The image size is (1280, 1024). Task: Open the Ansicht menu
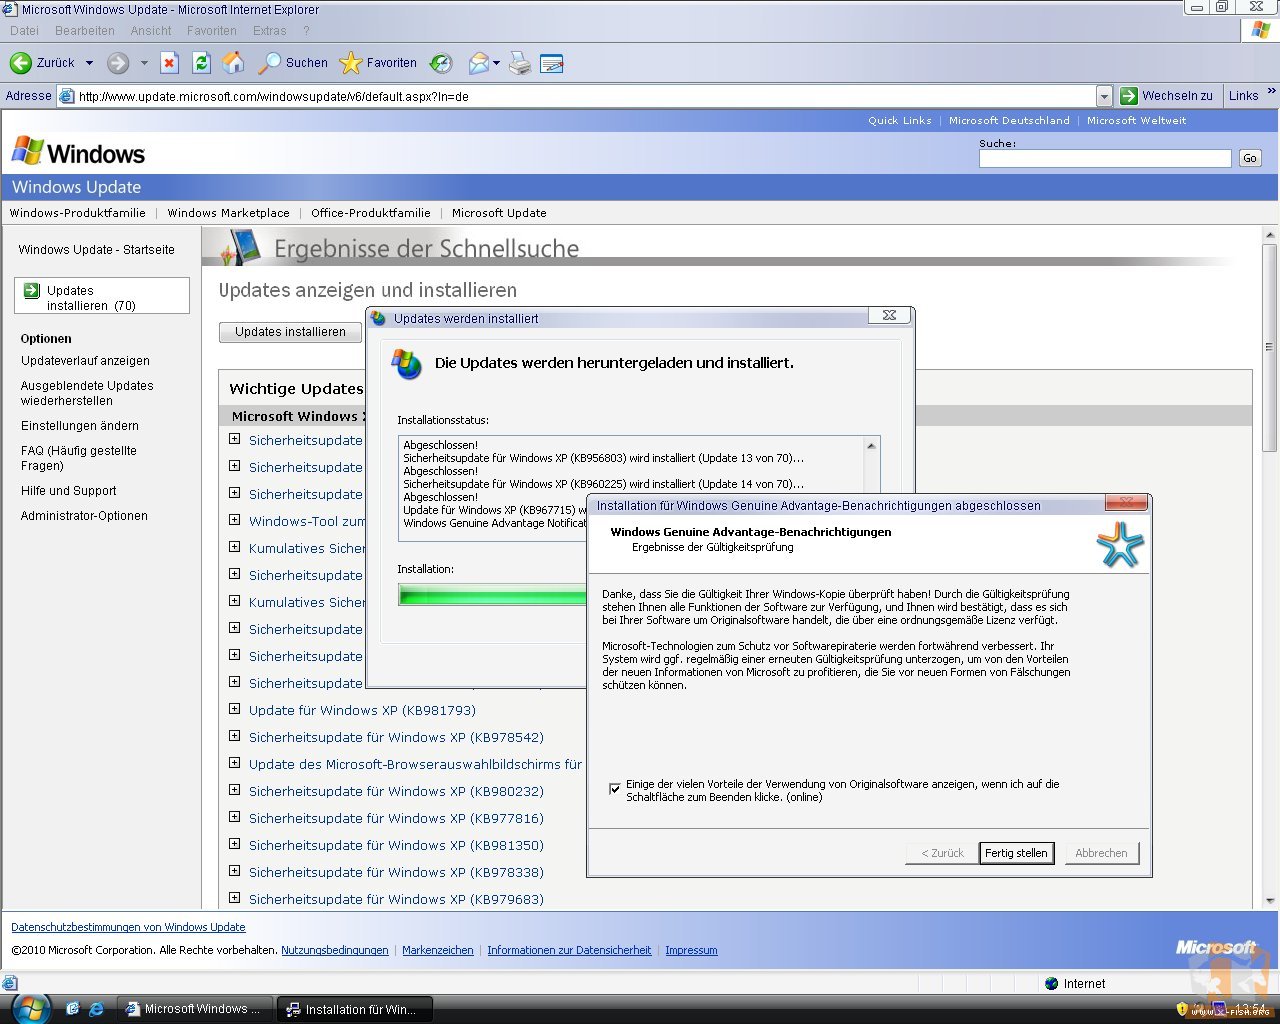151,31
